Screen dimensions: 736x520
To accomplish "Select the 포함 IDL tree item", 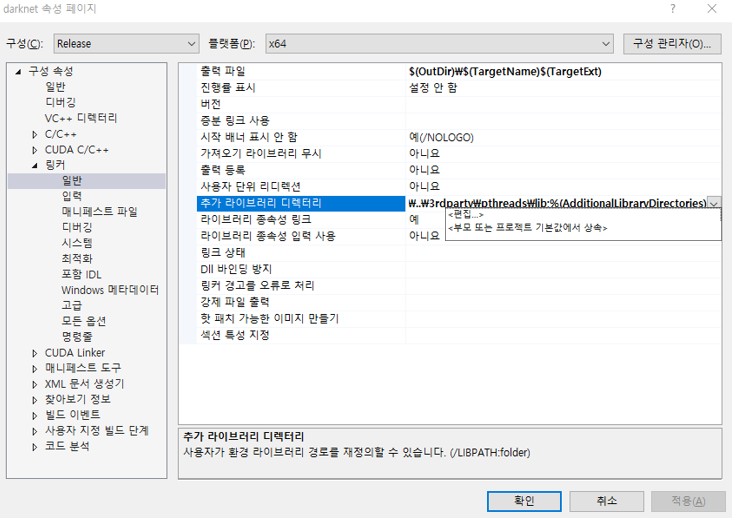I will [81, 275].
